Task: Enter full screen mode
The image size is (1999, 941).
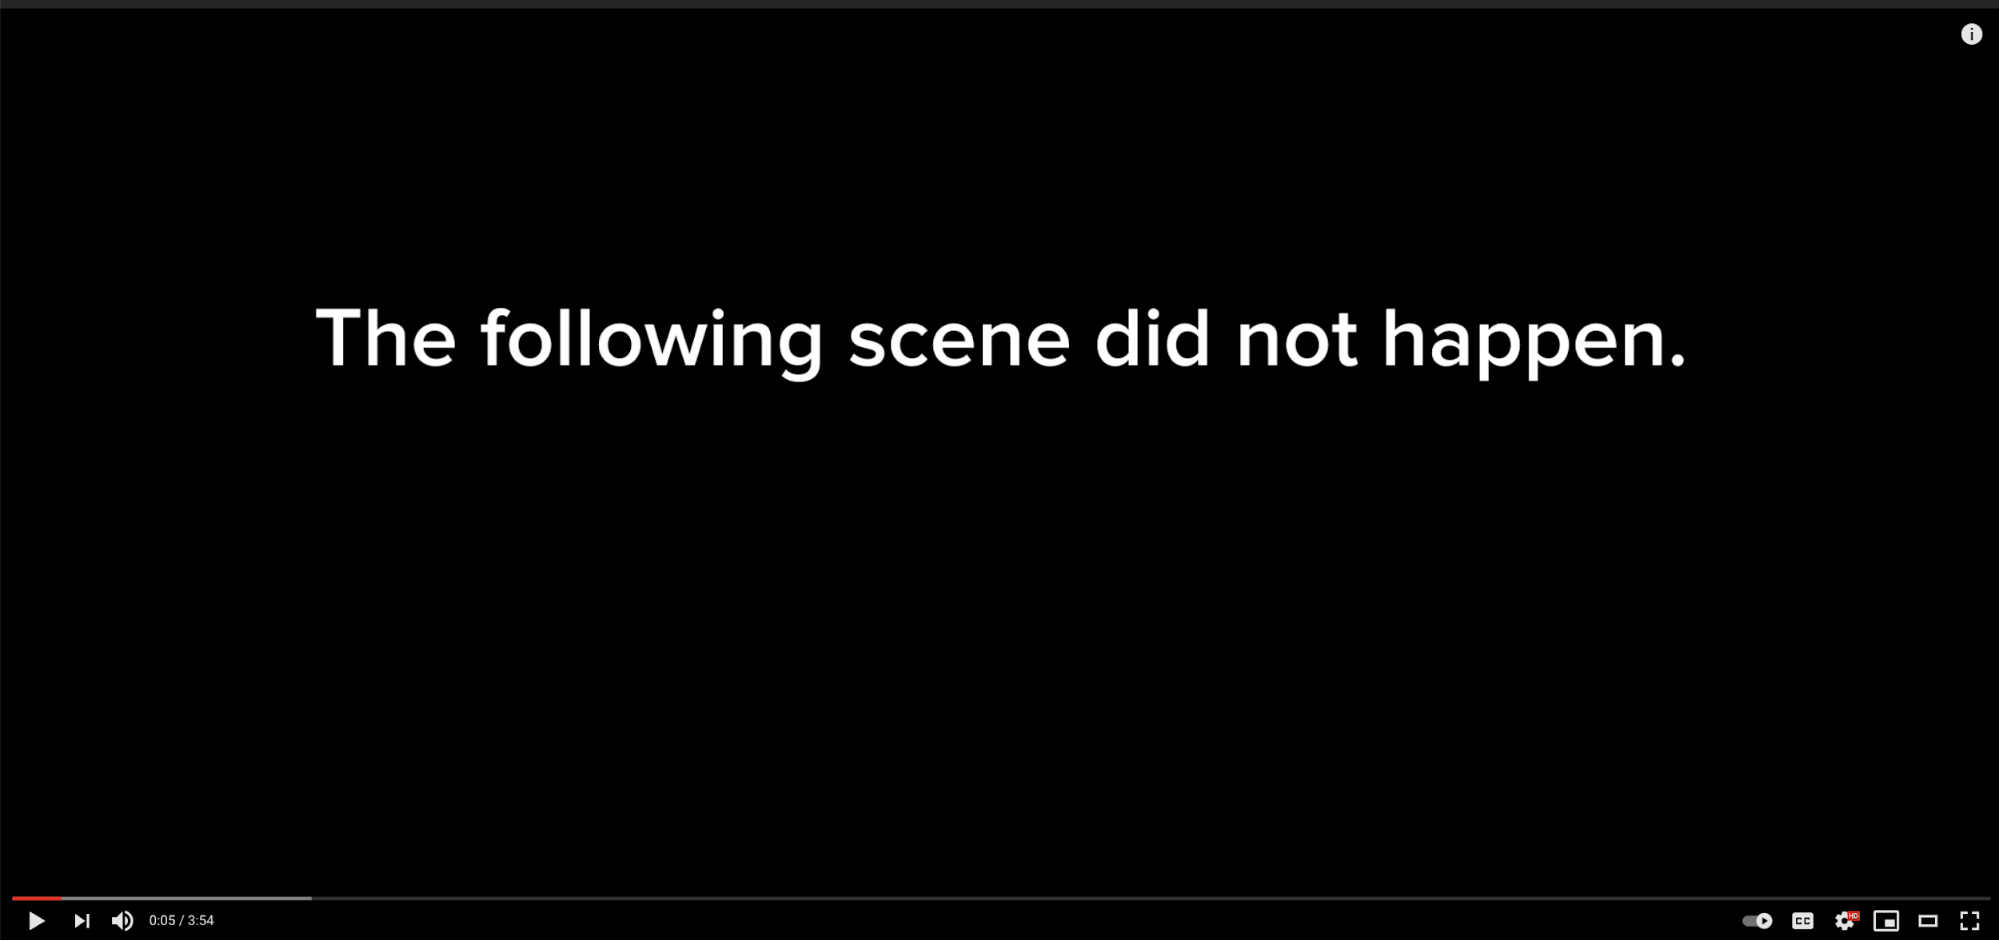Action: tap(1970, 921)
